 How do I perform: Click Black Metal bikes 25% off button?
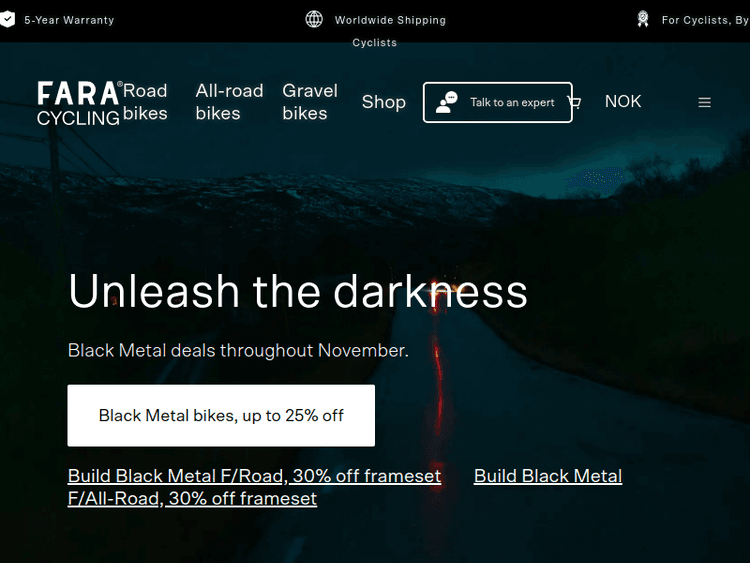pos(221,415)
